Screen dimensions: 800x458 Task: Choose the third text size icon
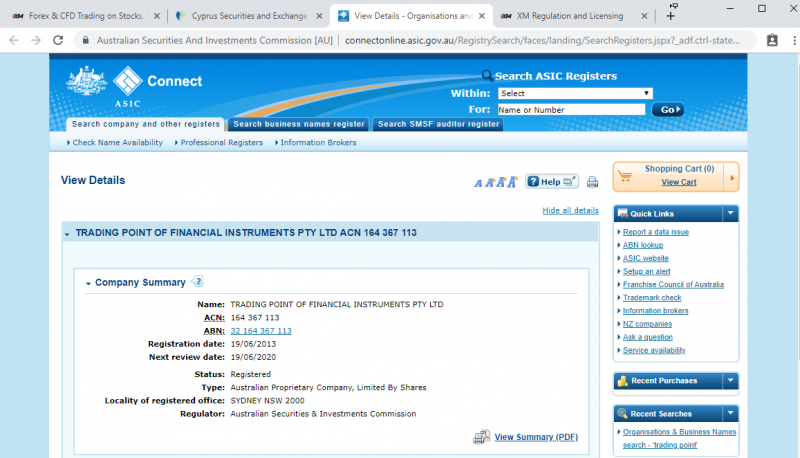pyautogui.click(x=501, y=182)
